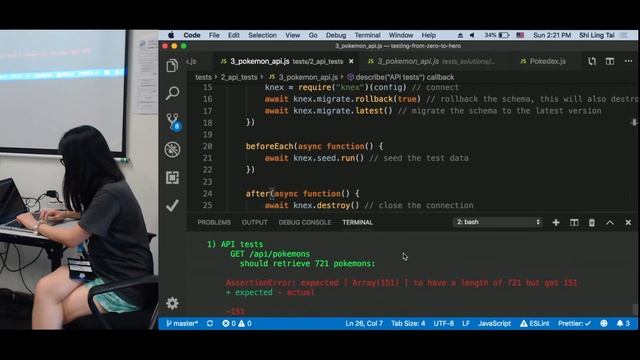Add a new terminal with plus icon
640x360 pixels.
(556, 222)
